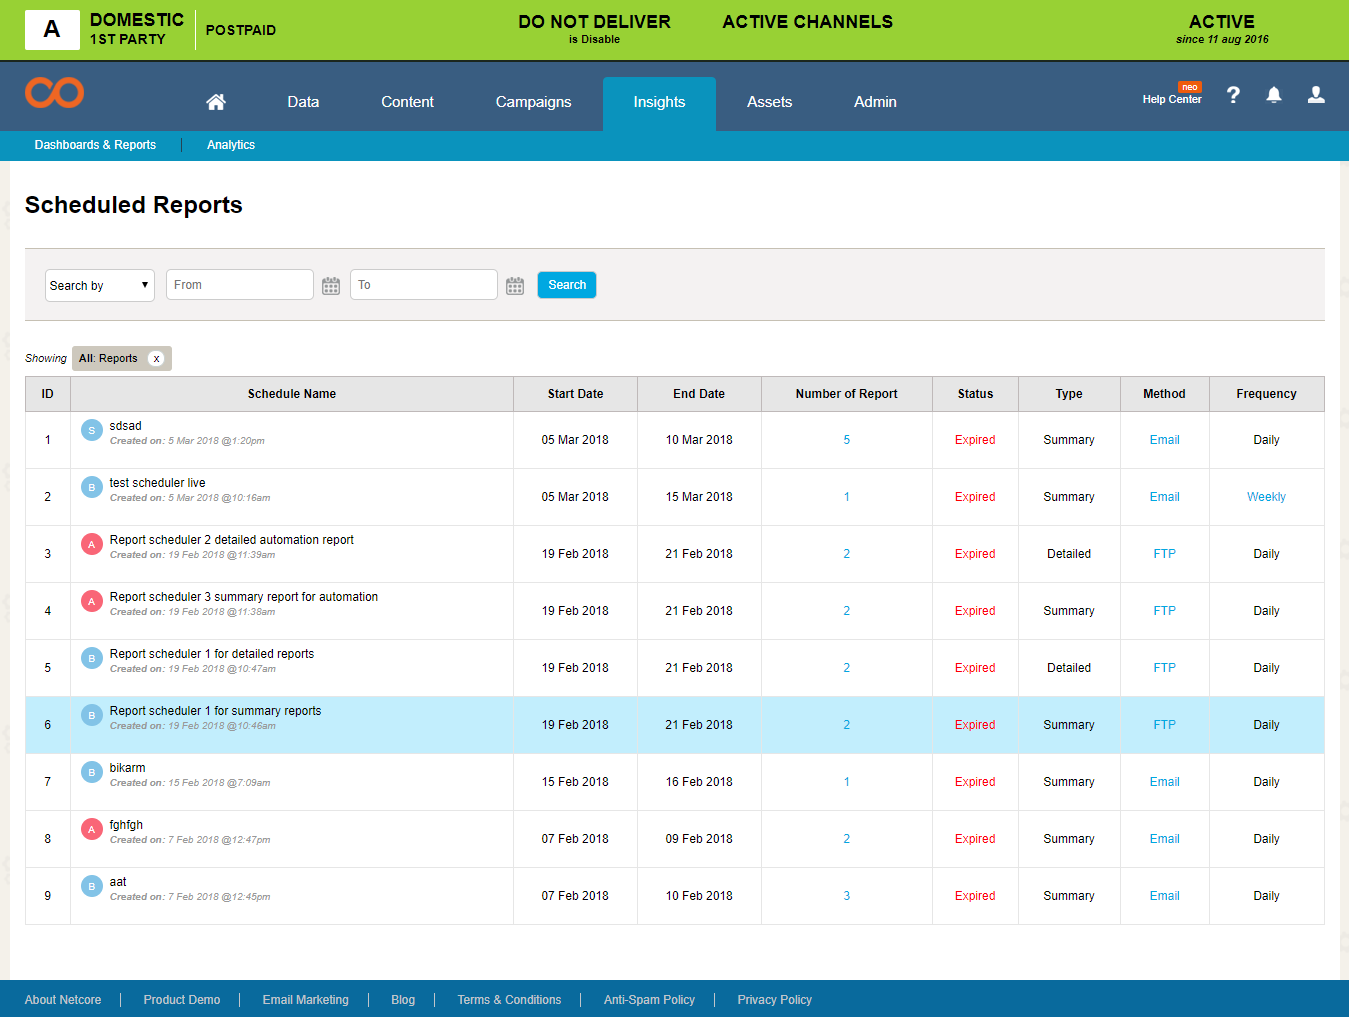The image size is (1349, 1017).
Task: Open Terms & Conditions footer link
Action: point(509,1000)
